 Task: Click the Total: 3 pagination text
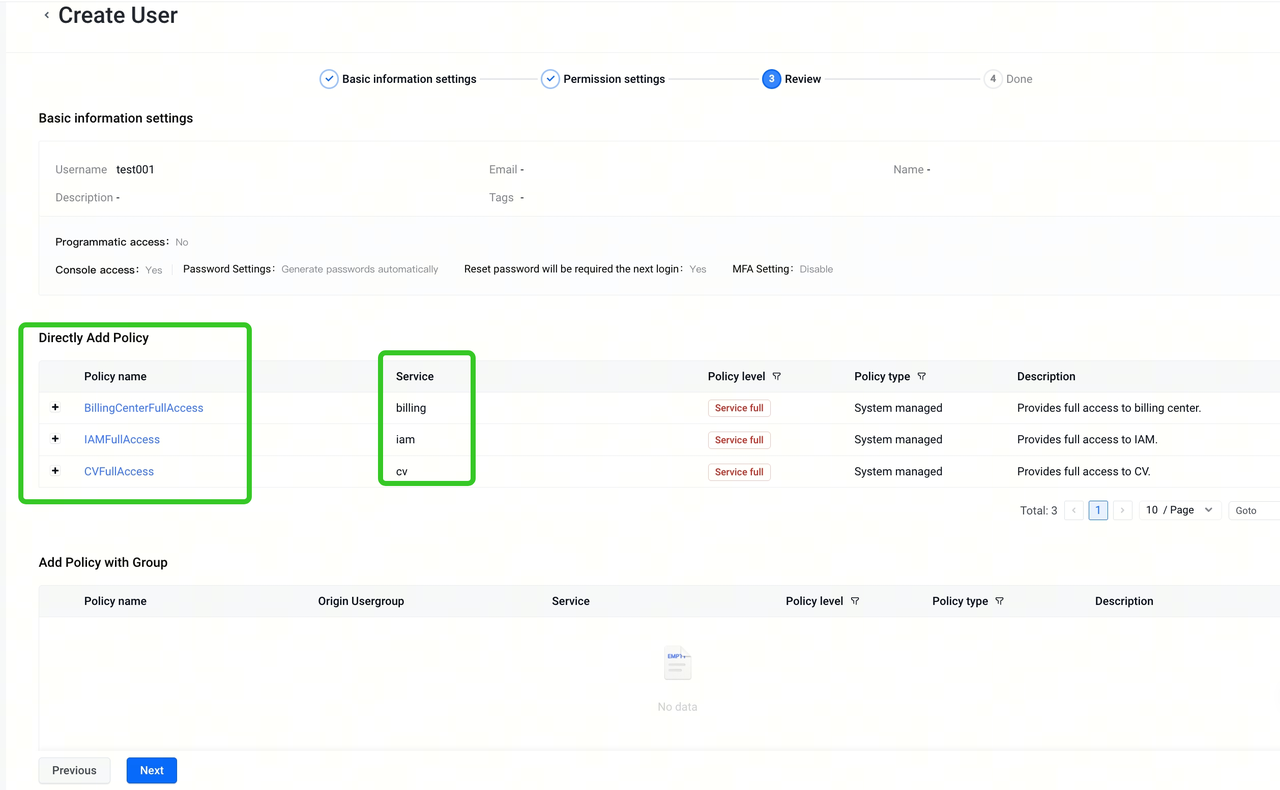tap(1038, 510)
